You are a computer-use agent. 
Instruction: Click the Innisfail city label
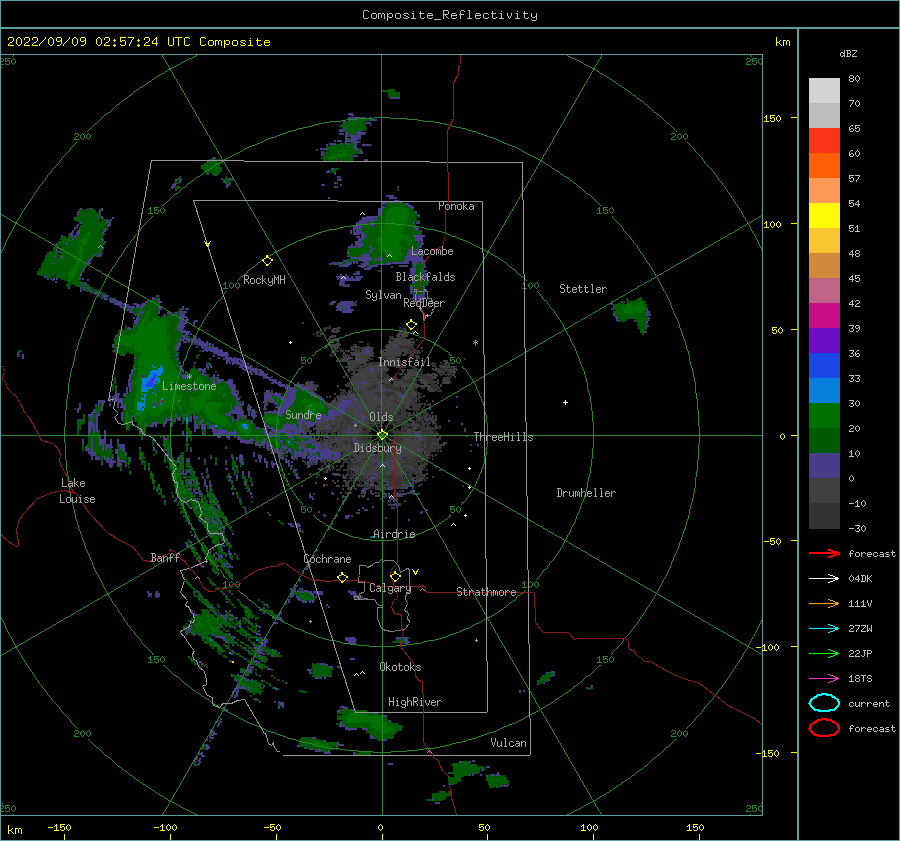tap(404, 362)
